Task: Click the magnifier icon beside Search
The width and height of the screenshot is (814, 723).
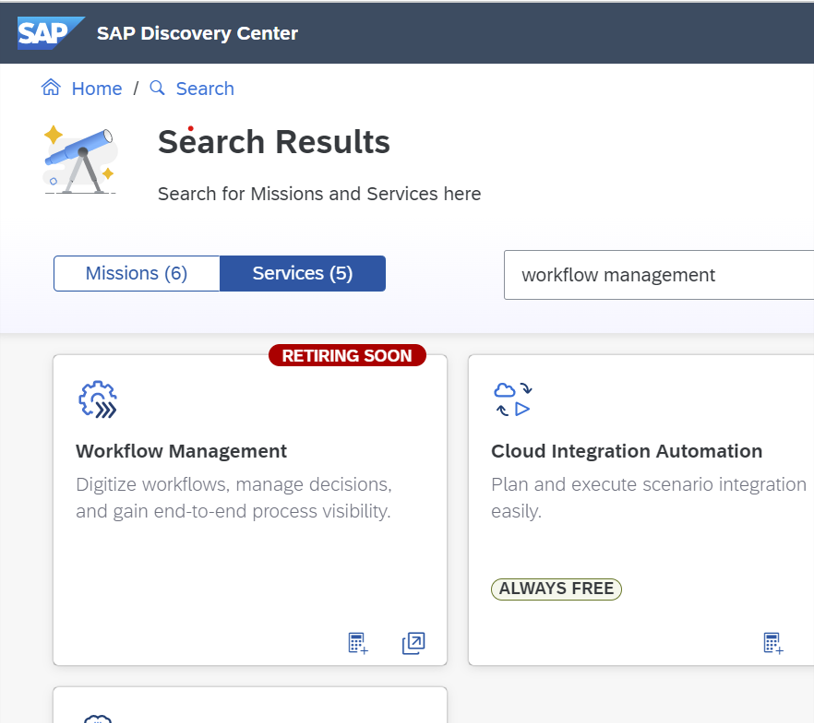Action: (157, 88)
